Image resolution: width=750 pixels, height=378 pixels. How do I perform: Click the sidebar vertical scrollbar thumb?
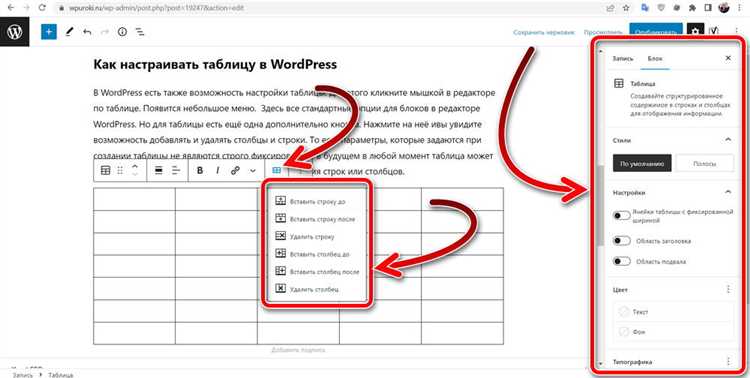[602, 206]
